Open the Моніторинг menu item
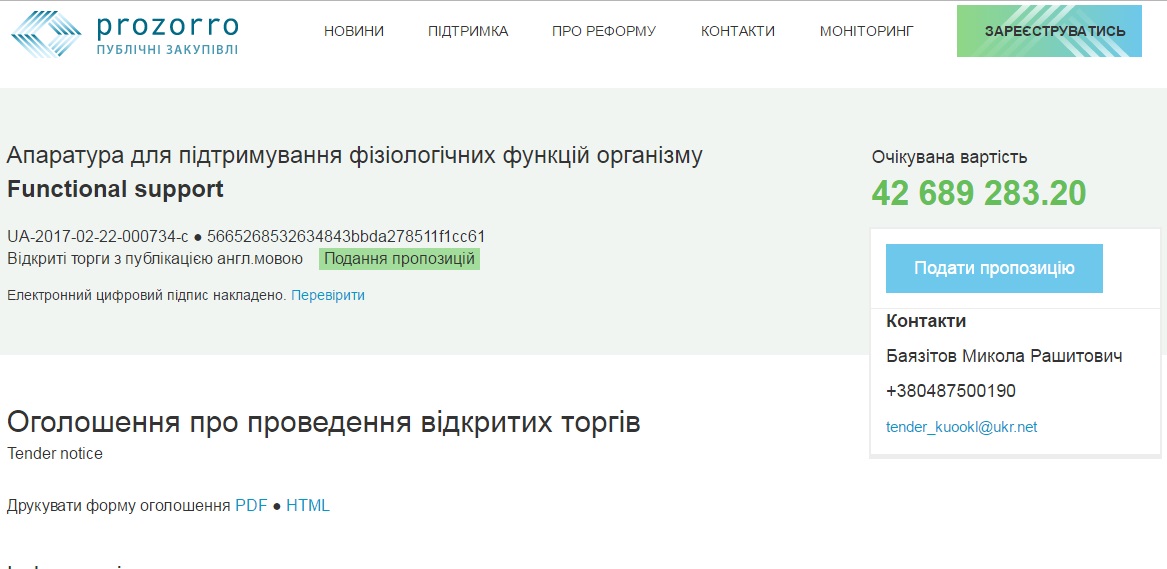This screenshot has height=569, width=1167. click(x=867, y=31)
